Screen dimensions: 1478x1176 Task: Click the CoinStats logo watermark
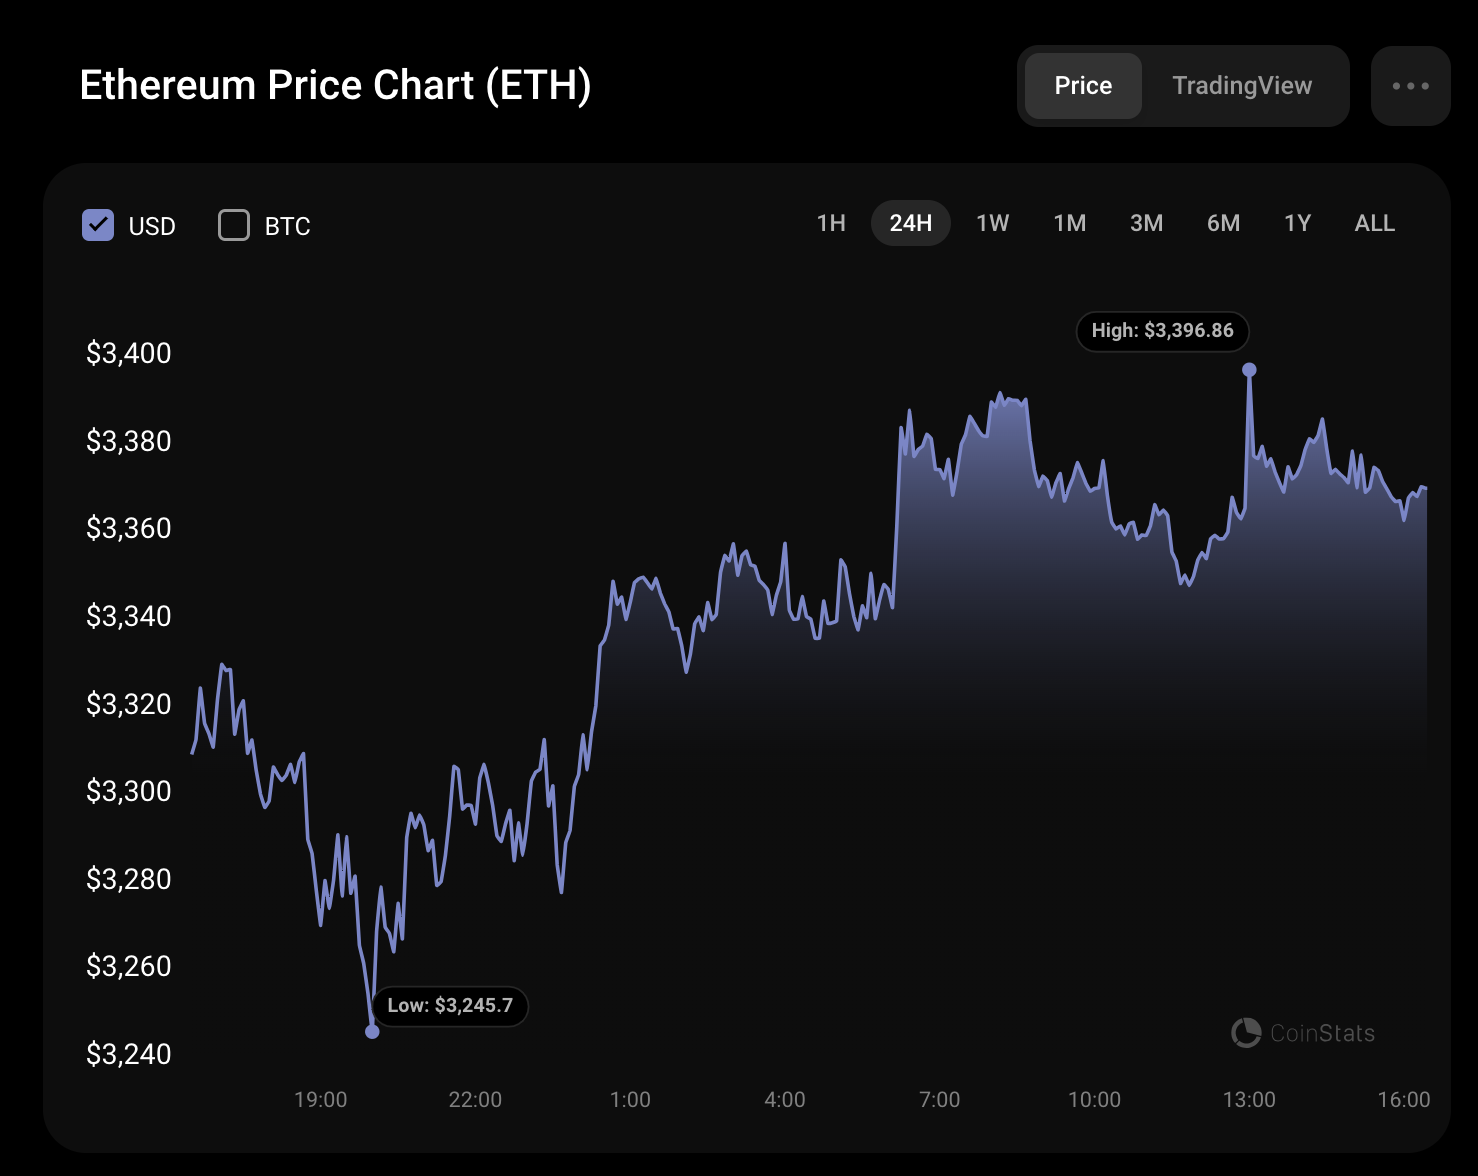[1303, 1033]
